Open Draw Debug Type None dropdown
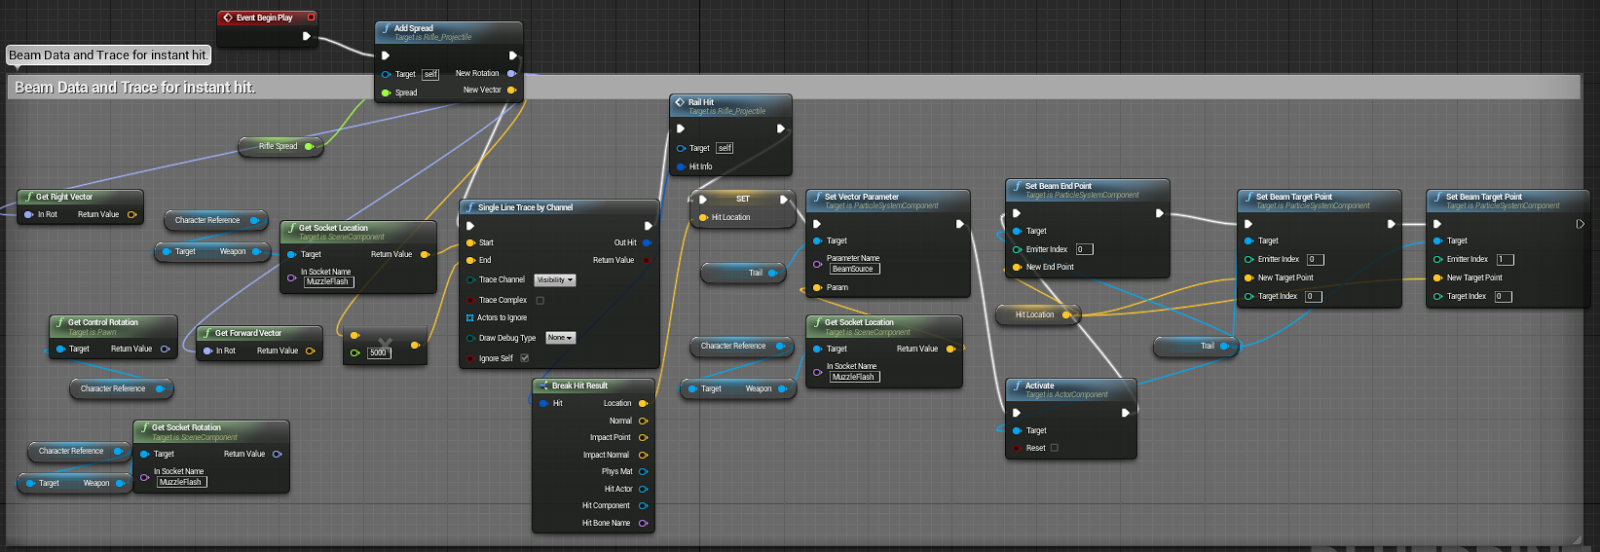The height and width of the screenshot is (552, 1600). 560,338
